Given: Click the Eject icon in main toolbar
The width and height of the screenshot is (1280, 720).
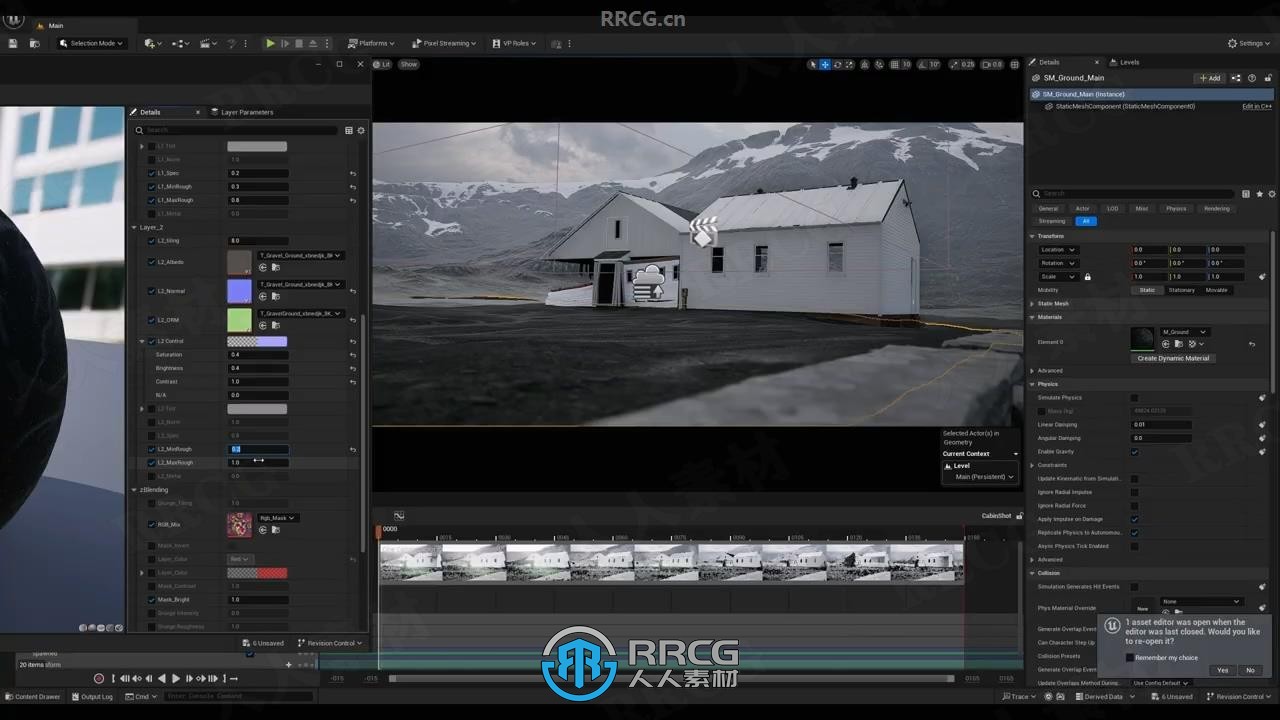Looking at the screenshot, I should click(x=313, y=43).
